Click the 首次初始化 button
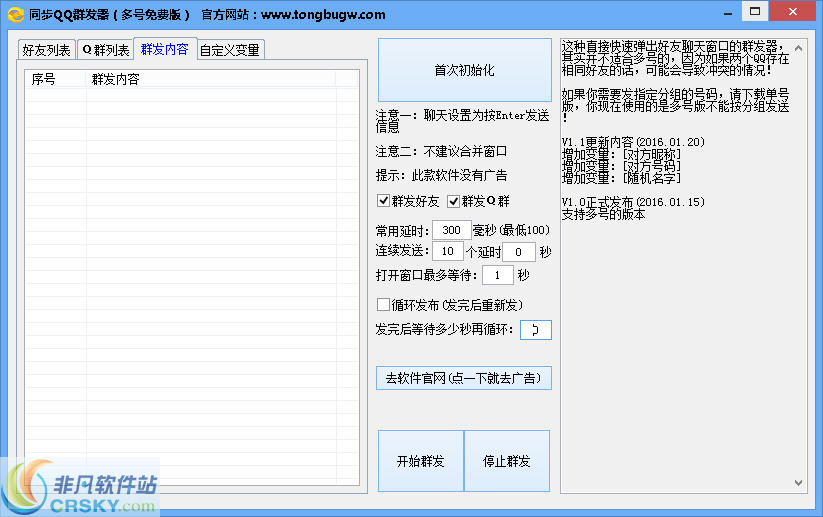This screenshot has height=517, width=823. tap(465, 70)
